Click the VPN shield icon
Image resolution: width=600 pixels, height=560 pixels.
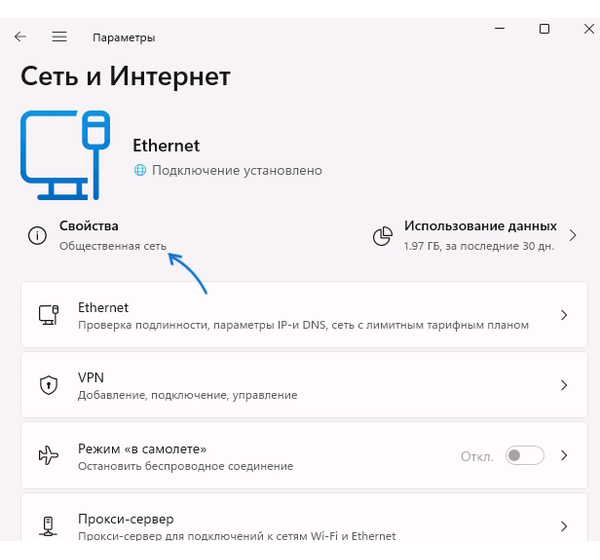[x=49, y=385]
